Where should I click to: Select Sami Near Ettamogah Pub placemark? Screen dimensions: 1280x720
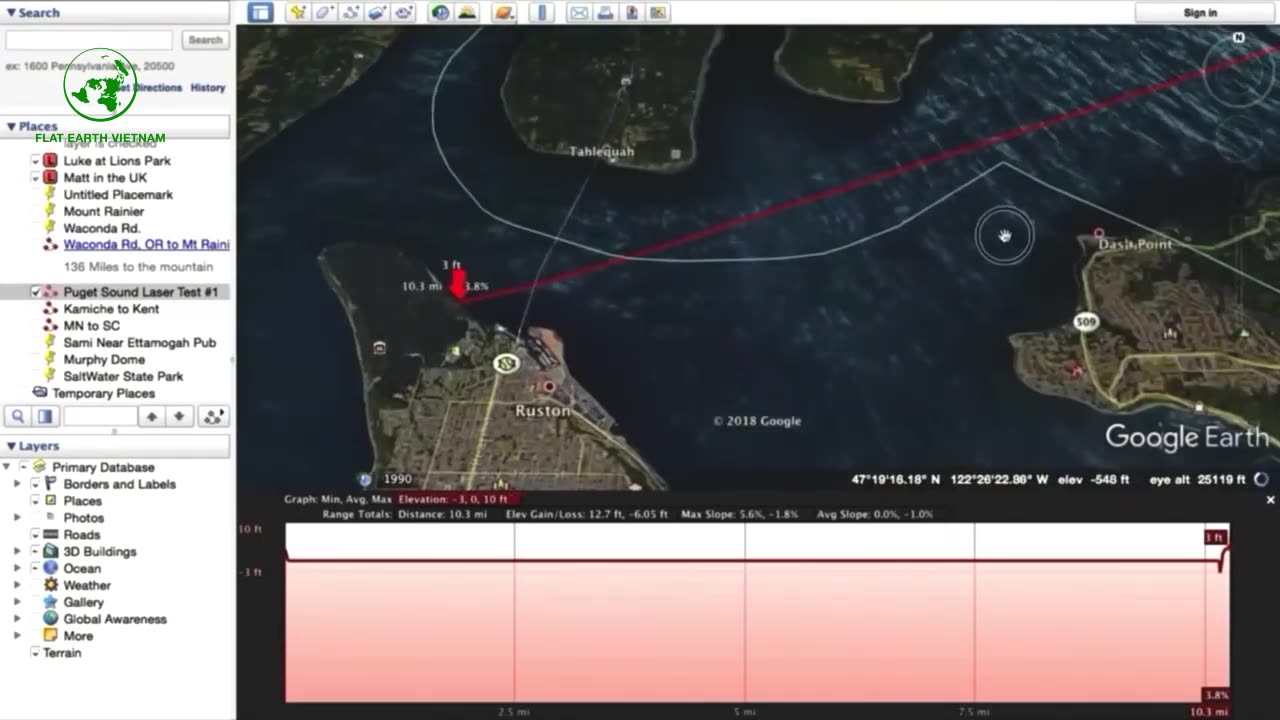tap(140, 343)
